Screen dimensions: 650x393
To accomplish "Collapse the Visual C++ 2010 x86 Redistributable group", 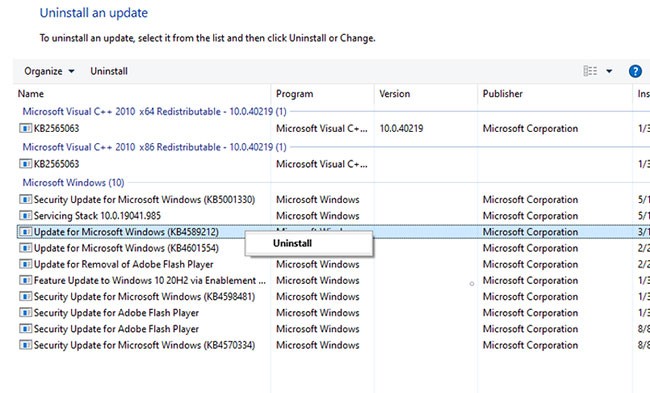I will click(x=154, y=147).
